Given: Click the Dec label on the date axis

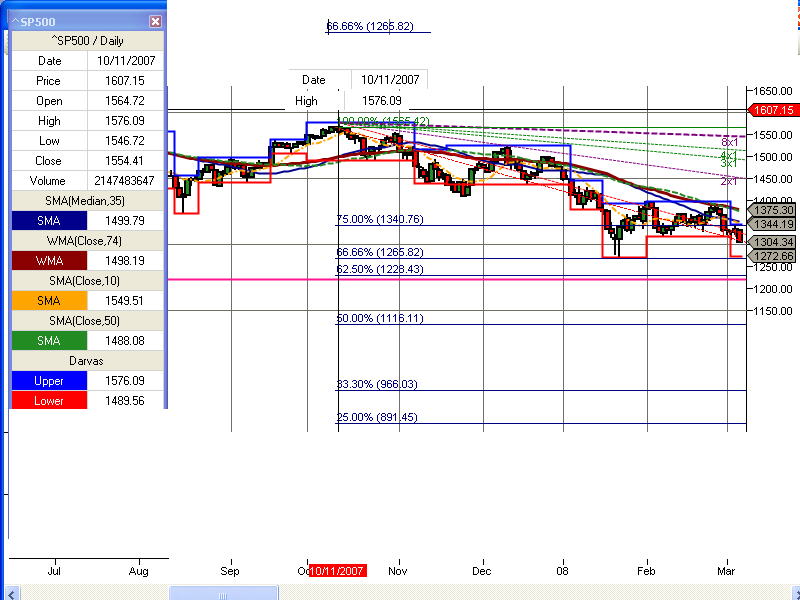Looking at the screenshot, I should click(482, 571).
